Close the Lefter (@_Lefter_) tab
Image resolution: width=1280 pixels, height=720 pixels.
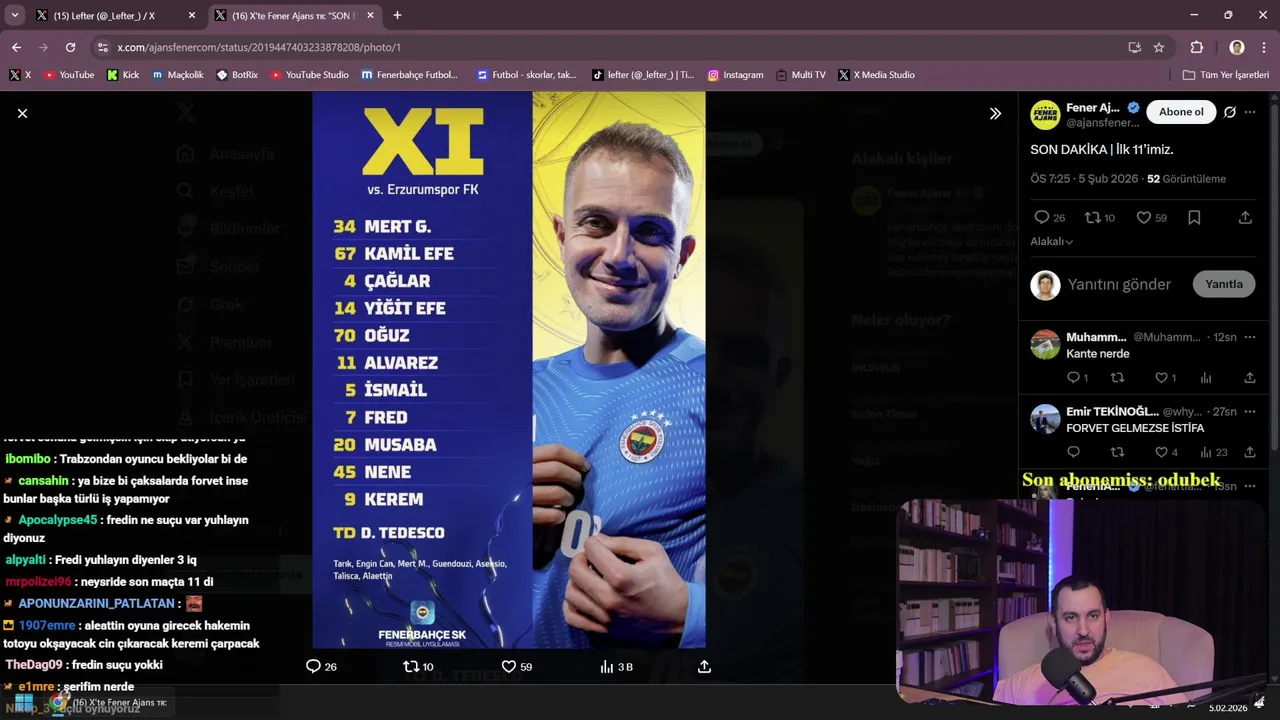pos(192,15)
